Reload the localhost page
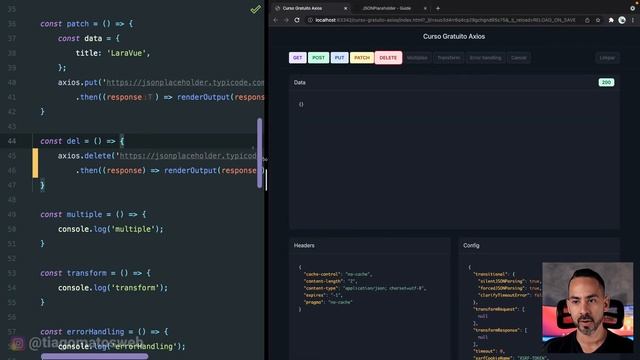The height and width of the screenshot is (360, 640). point(297,20)
